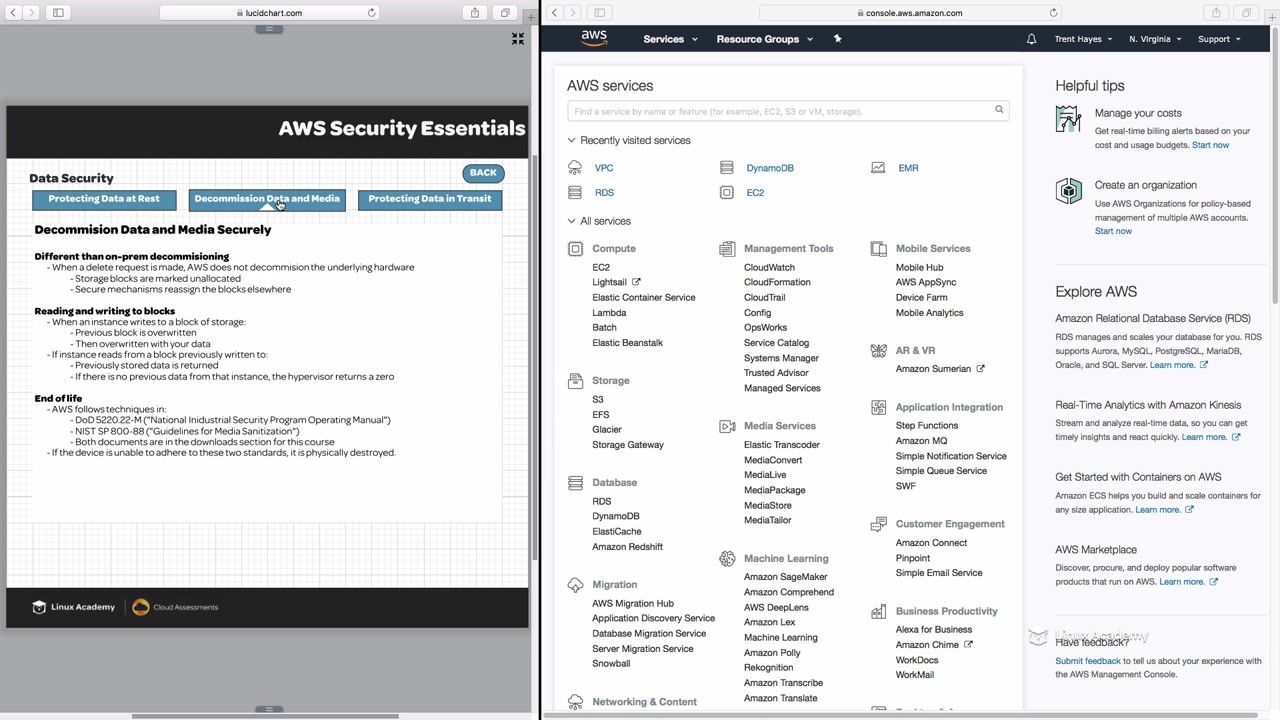Open the Snowball service link
The height and width of the screenshot is (720, 1280).
pos(611,664)
